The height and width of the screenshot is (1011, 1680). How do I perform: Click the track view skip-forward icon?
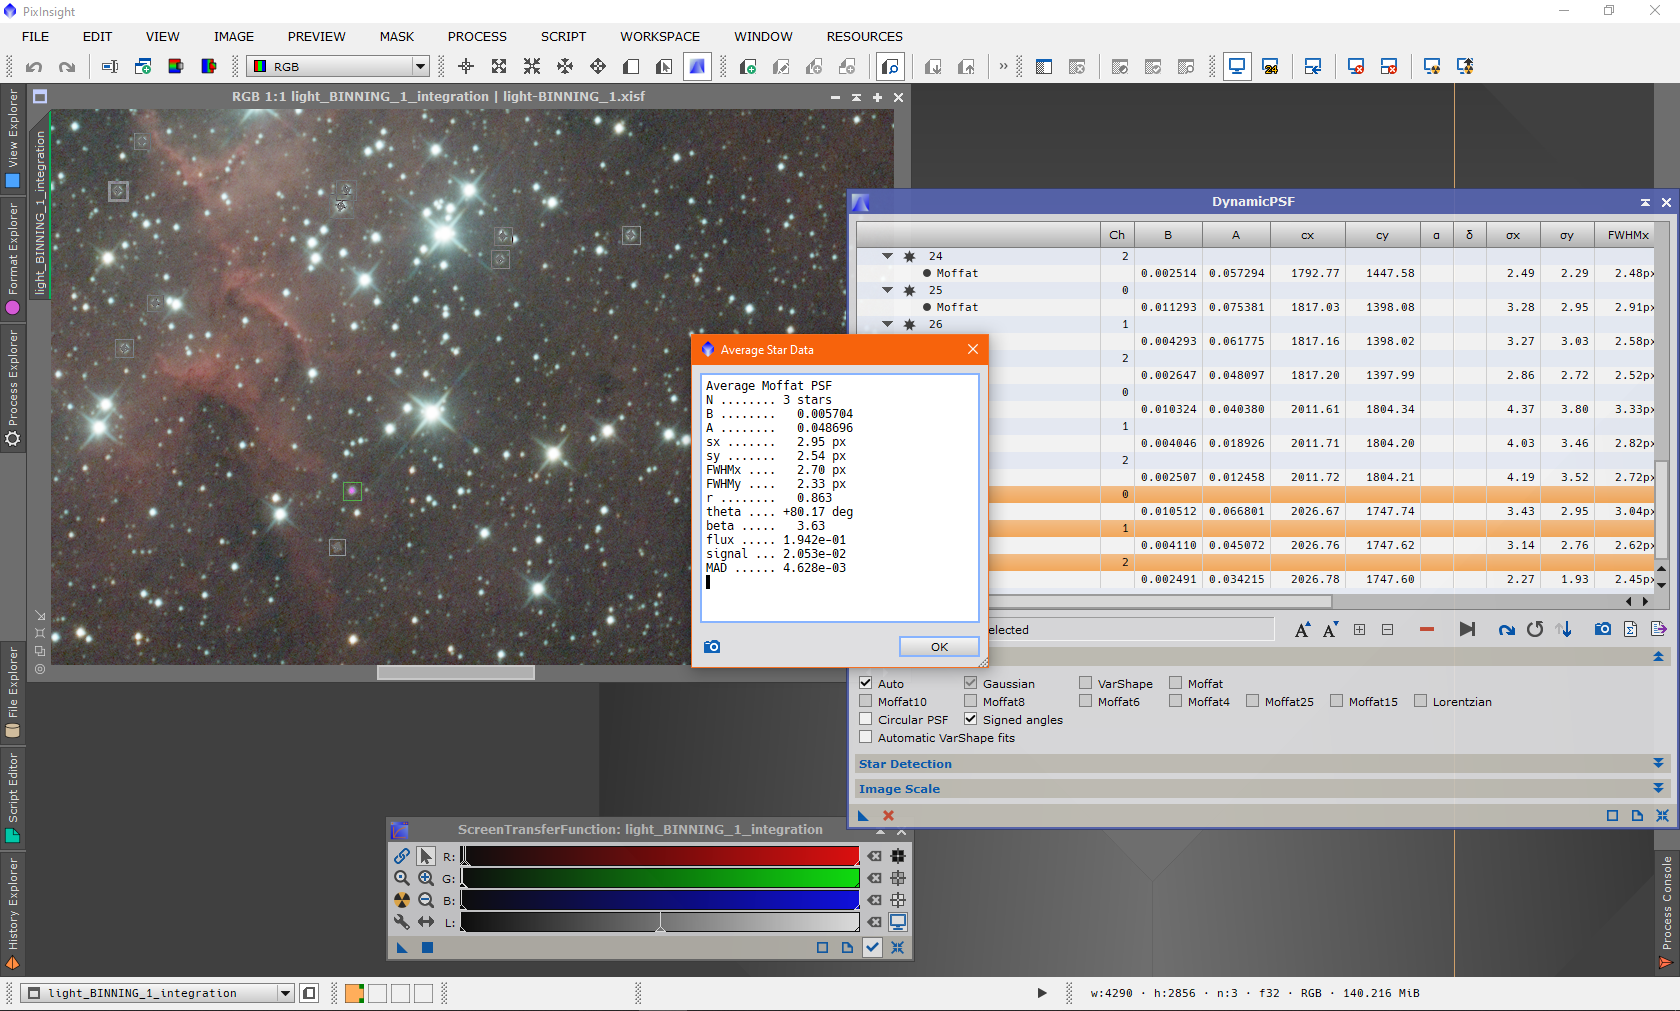(x=1467, y=629)
